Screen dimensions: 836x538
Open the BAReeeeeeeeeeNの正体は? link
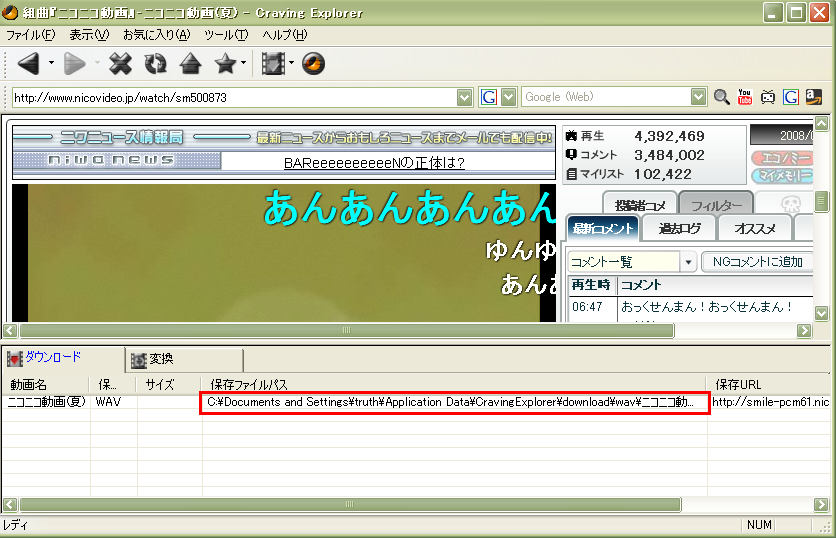[374, 163]
